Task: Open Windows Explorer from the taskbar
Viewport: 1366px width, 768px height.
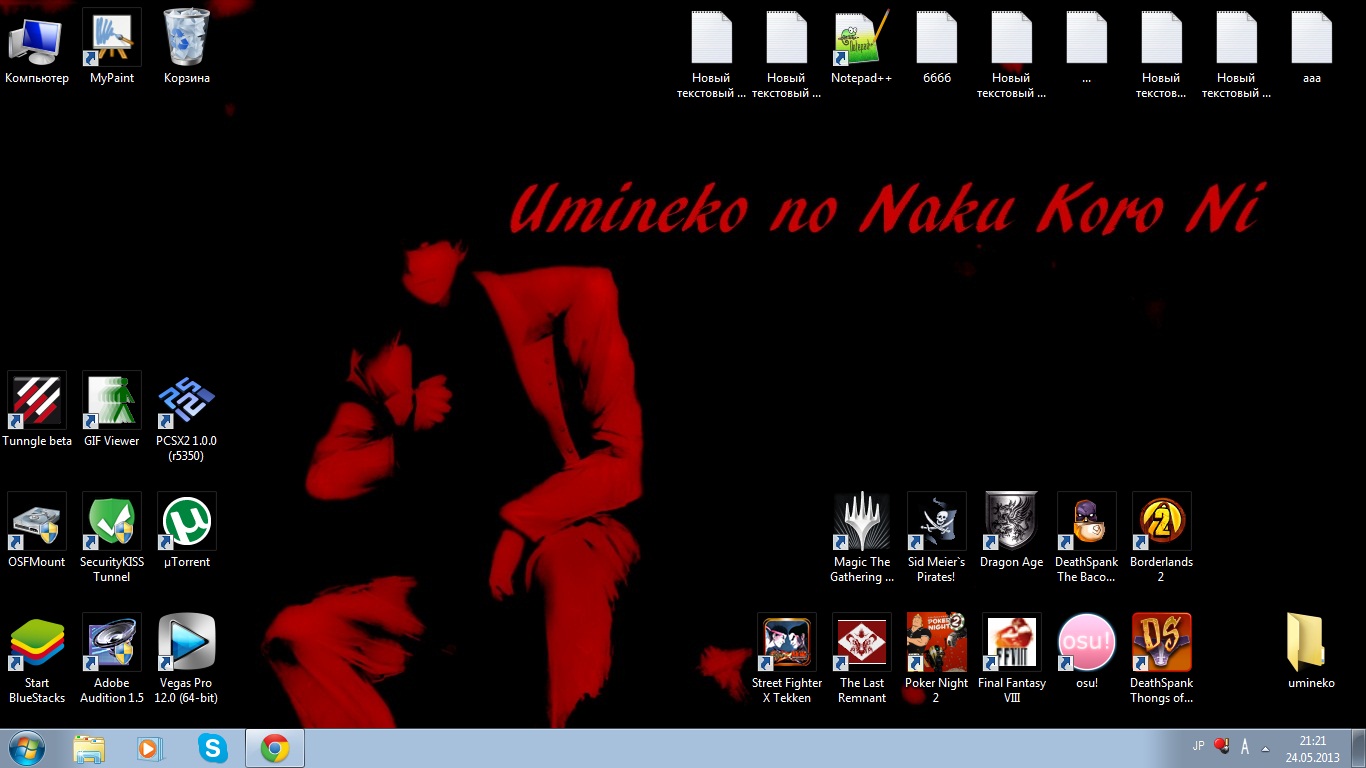Action: (x=89, y=748)
